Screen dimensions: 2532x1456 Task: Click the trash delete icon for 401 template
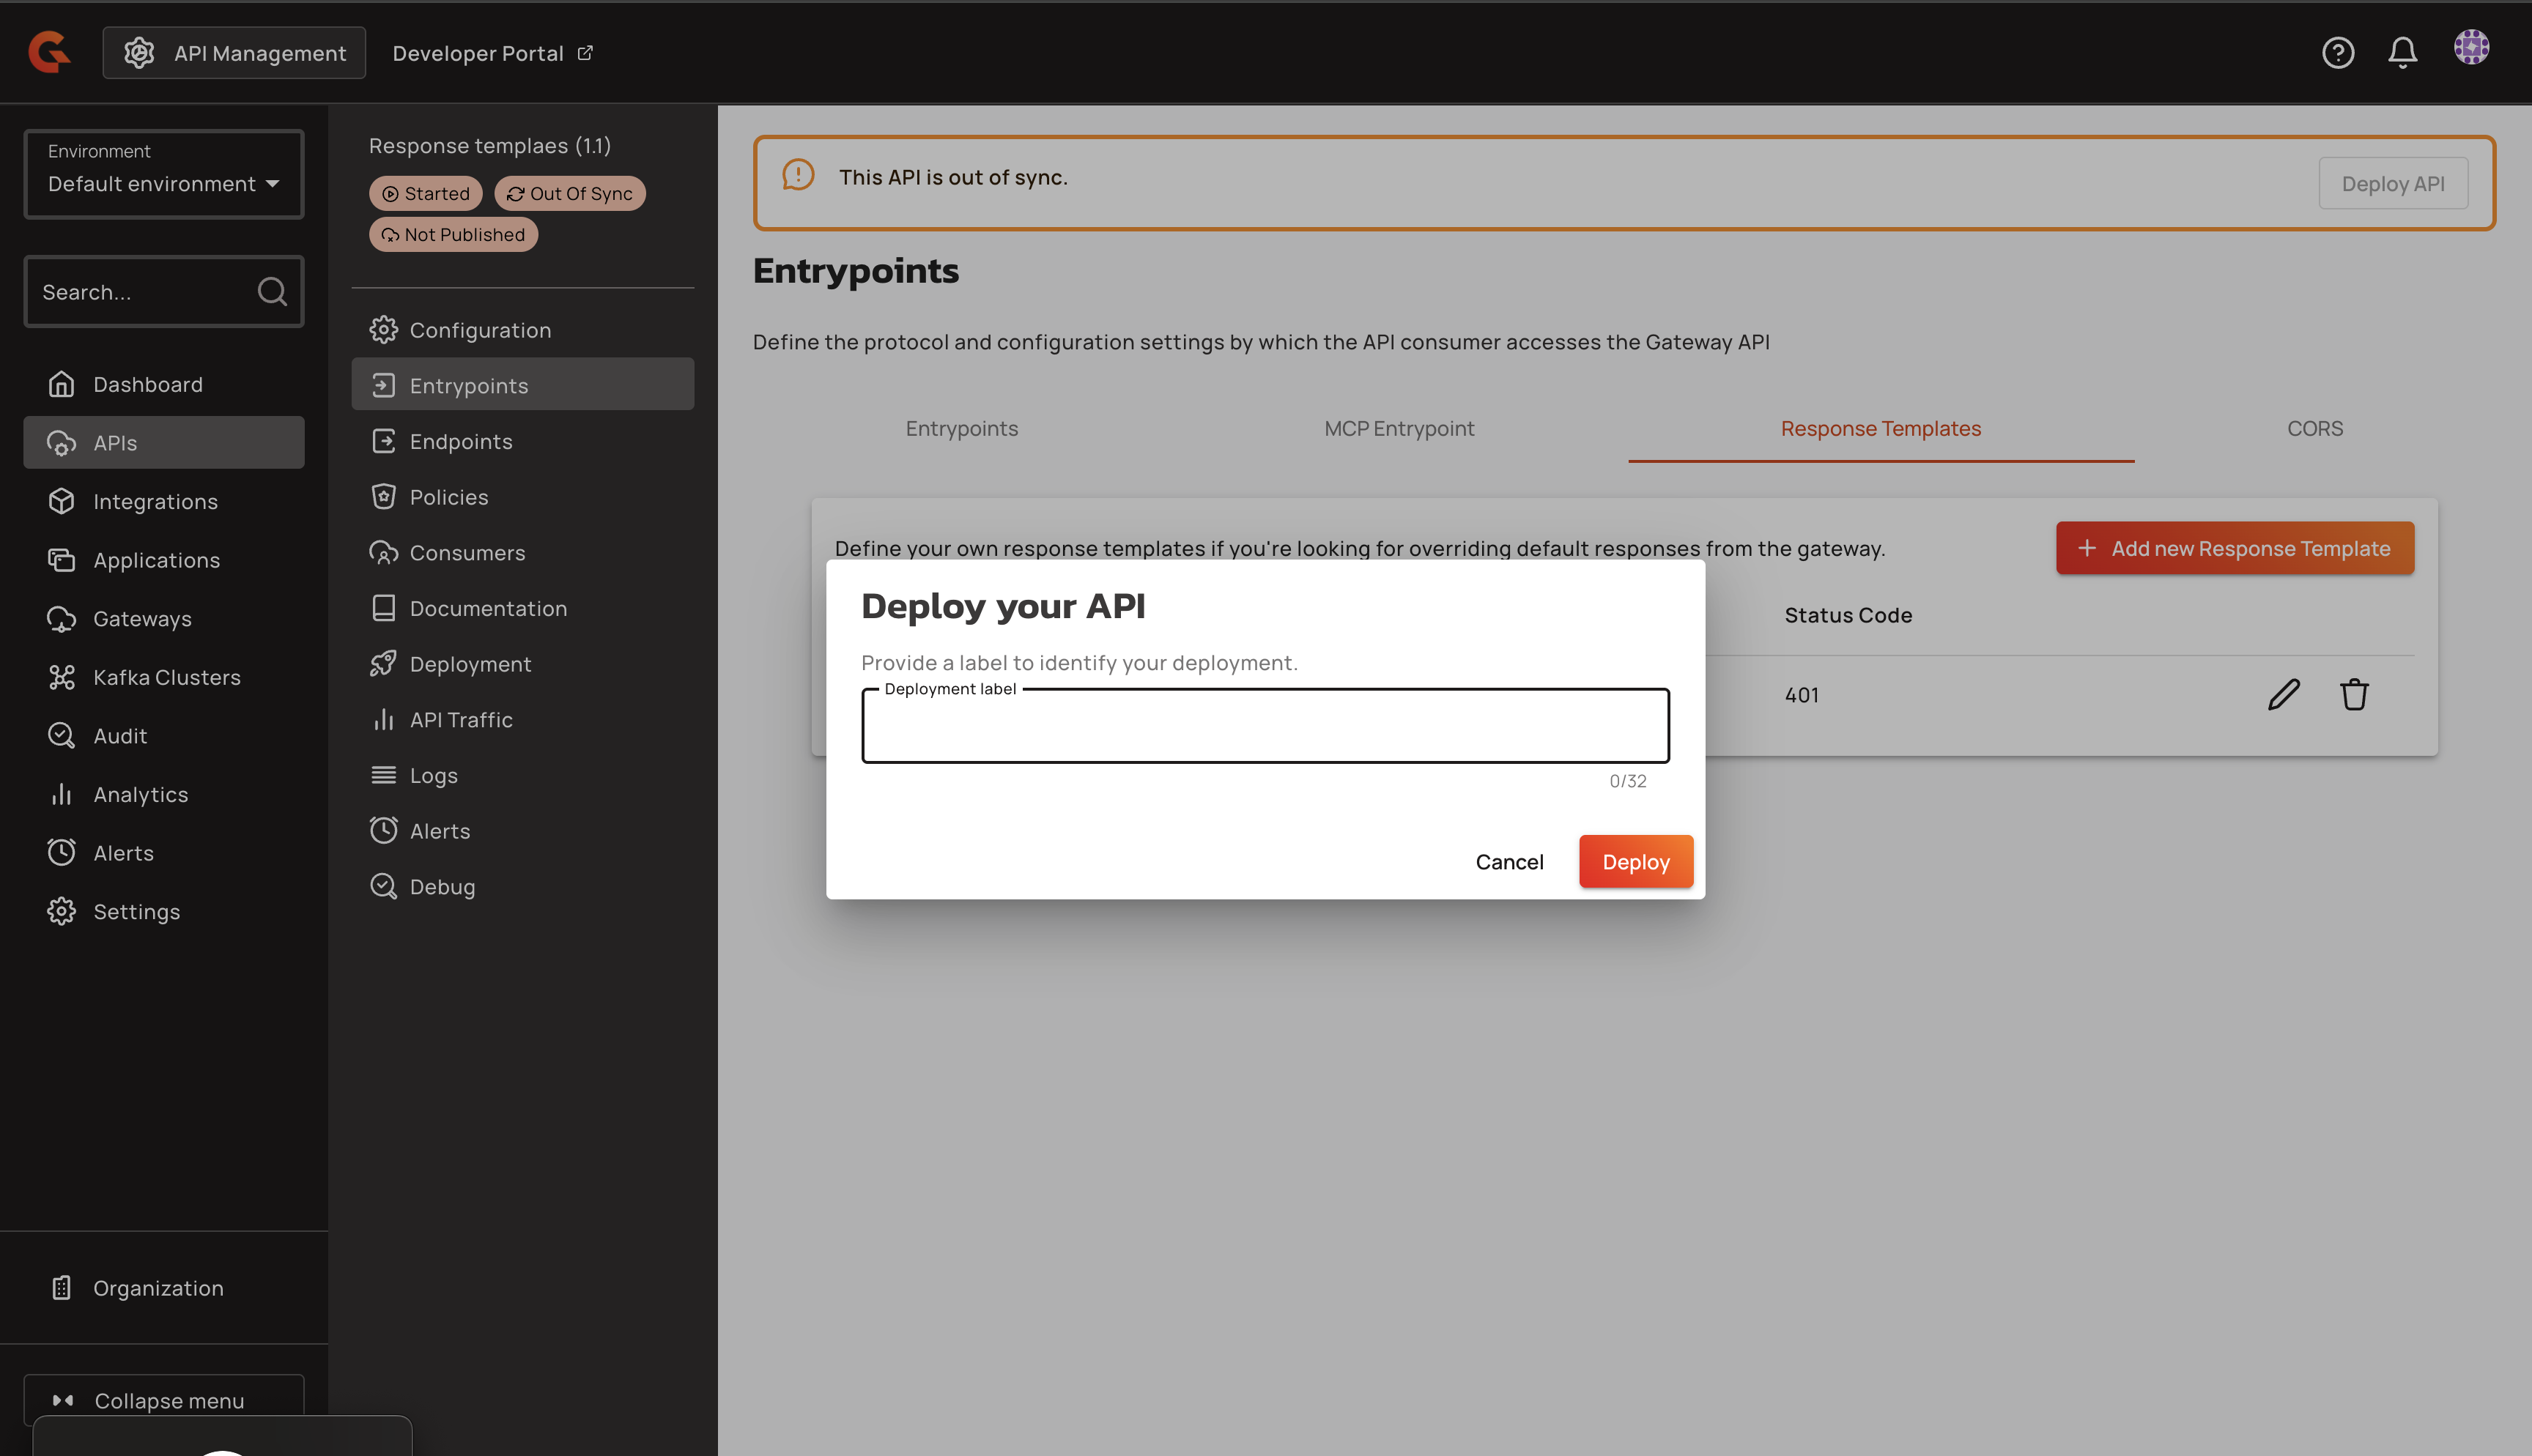click(2353, 694)
